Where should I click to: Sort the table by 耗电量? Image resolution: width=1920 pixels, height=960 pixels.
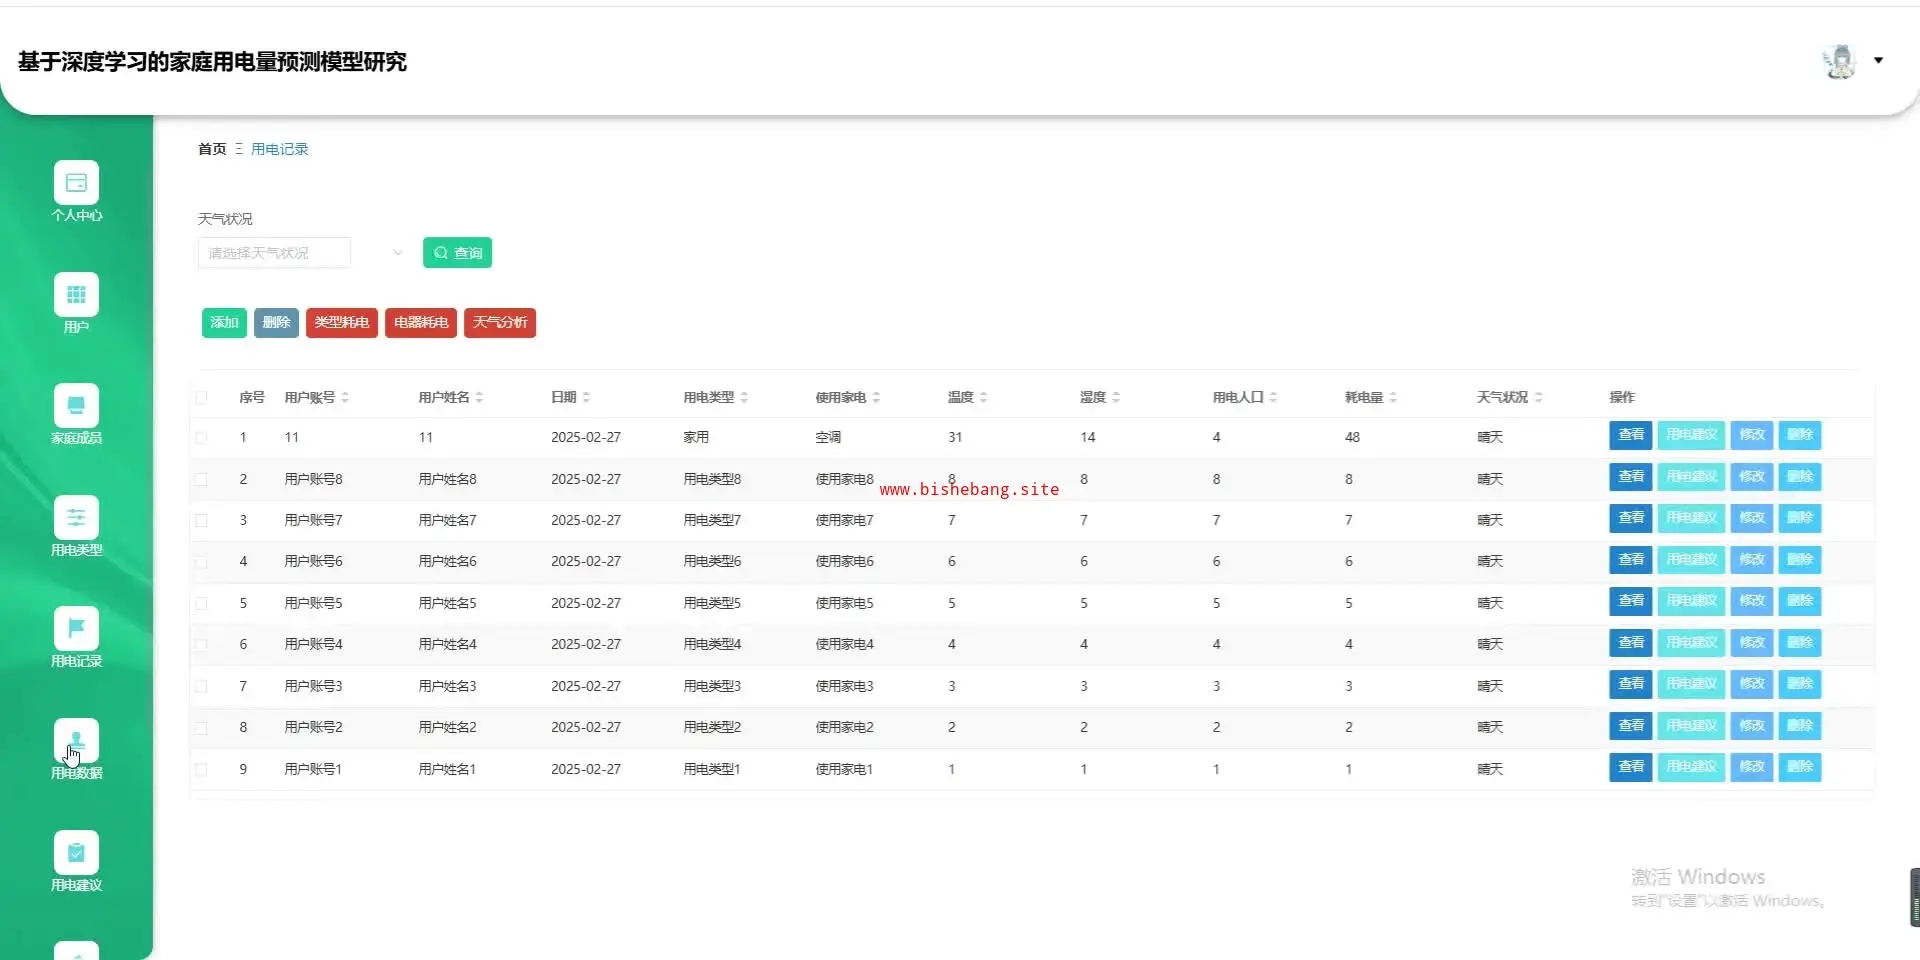1393,397
